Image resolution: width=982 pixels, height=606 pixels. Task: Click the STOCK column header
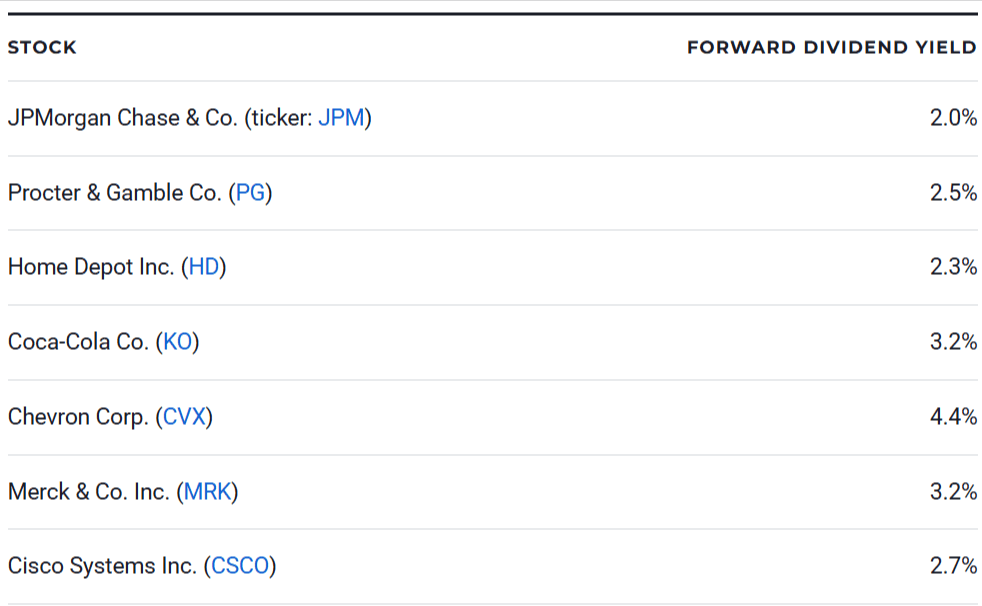pos(42,48)
